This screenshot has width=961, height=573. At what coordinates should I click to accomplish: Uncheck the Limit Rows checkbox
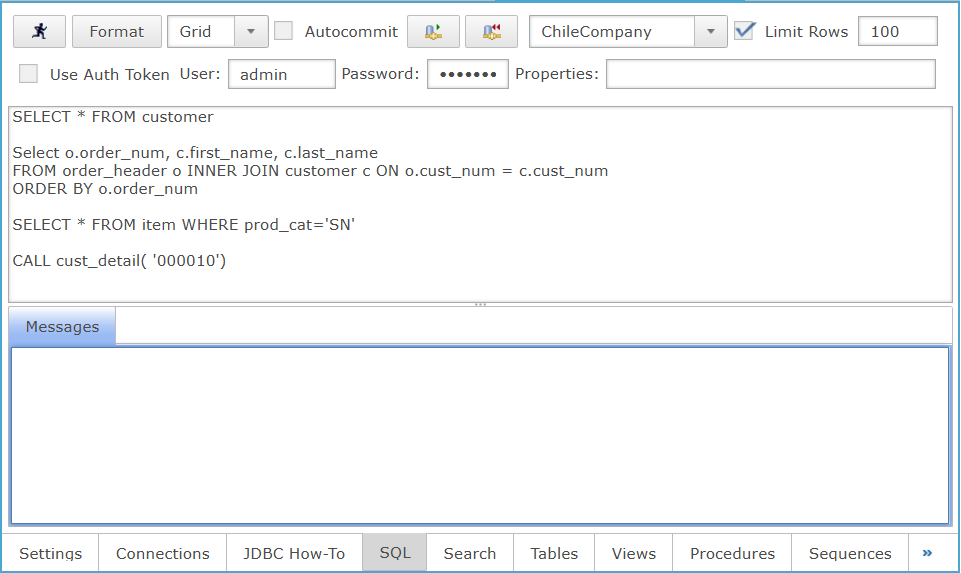[744, 31]
